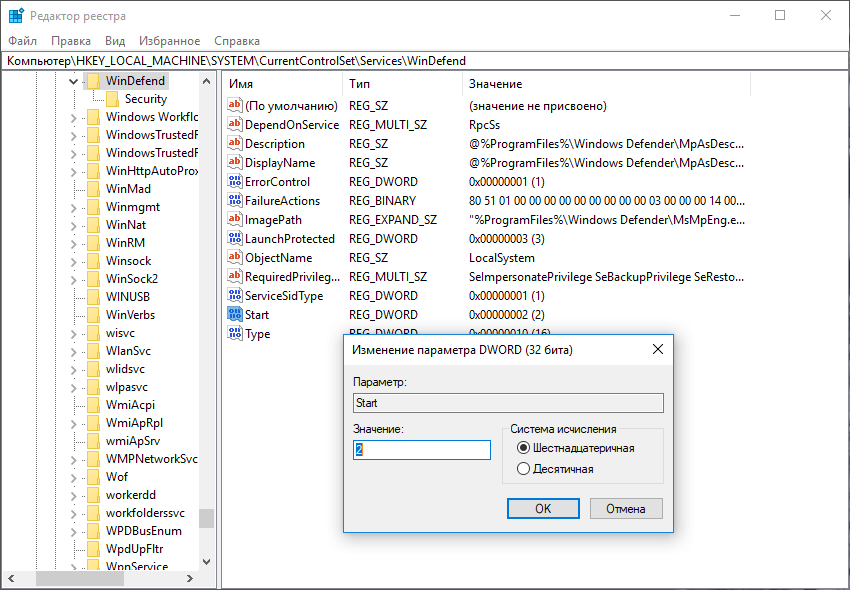The image size is (850, 590).
Task: Click the WinNat folder icon
Action: tap(93, 225)
